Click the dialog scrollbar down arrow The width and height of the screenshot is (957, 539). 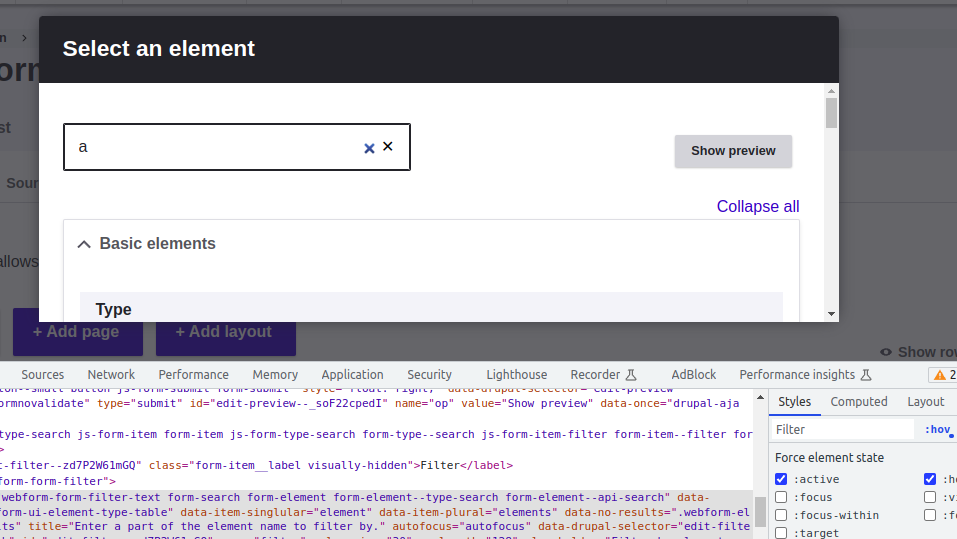831,313
